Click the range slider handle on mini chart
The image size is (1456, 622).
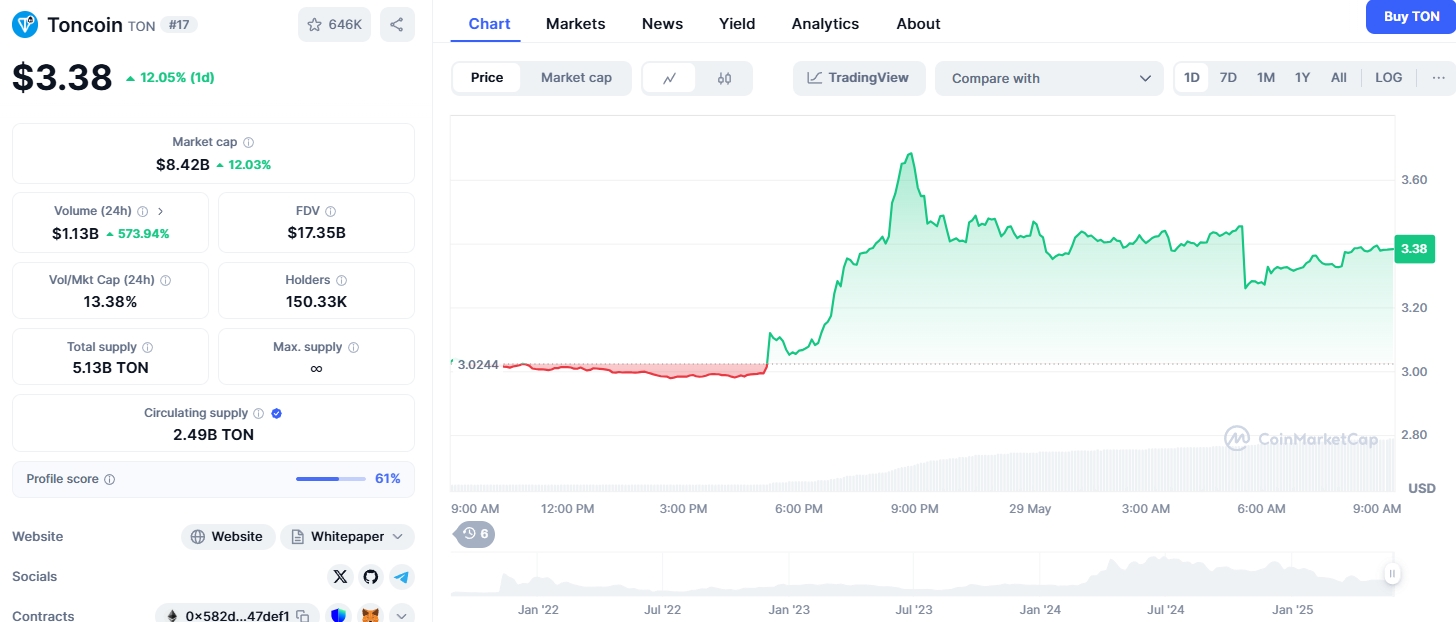coord(1392,574)
